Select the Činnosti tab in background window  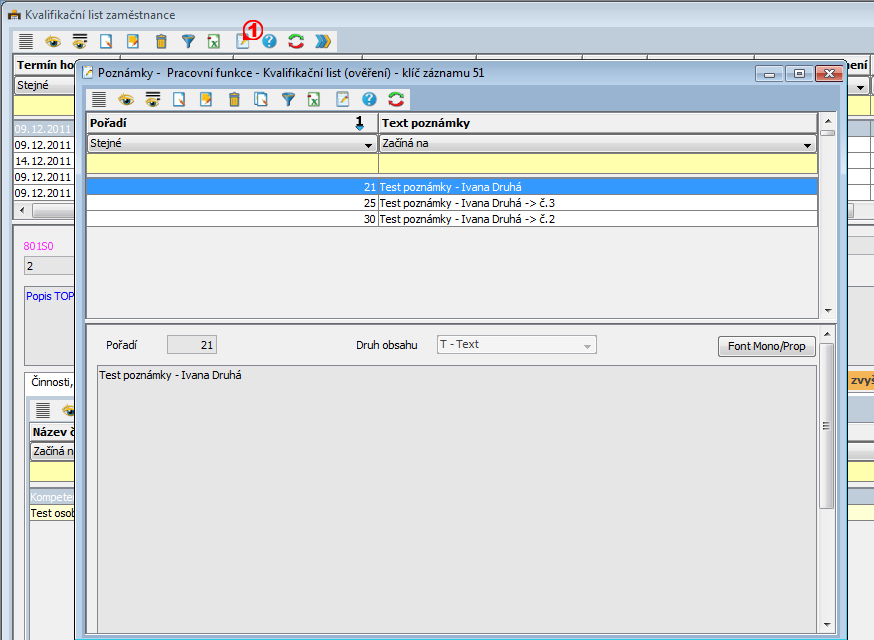click(49, 381)
